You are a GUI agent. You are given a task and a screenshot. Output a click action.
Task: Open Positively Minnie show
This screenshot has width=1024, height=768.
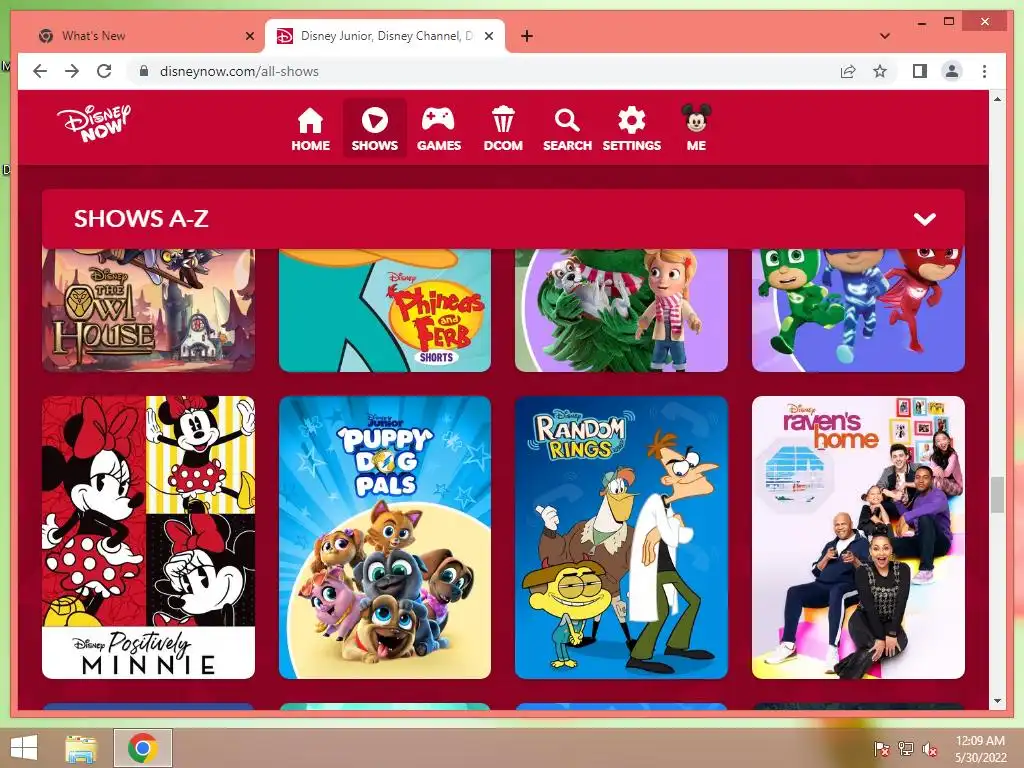pos(148,537)
